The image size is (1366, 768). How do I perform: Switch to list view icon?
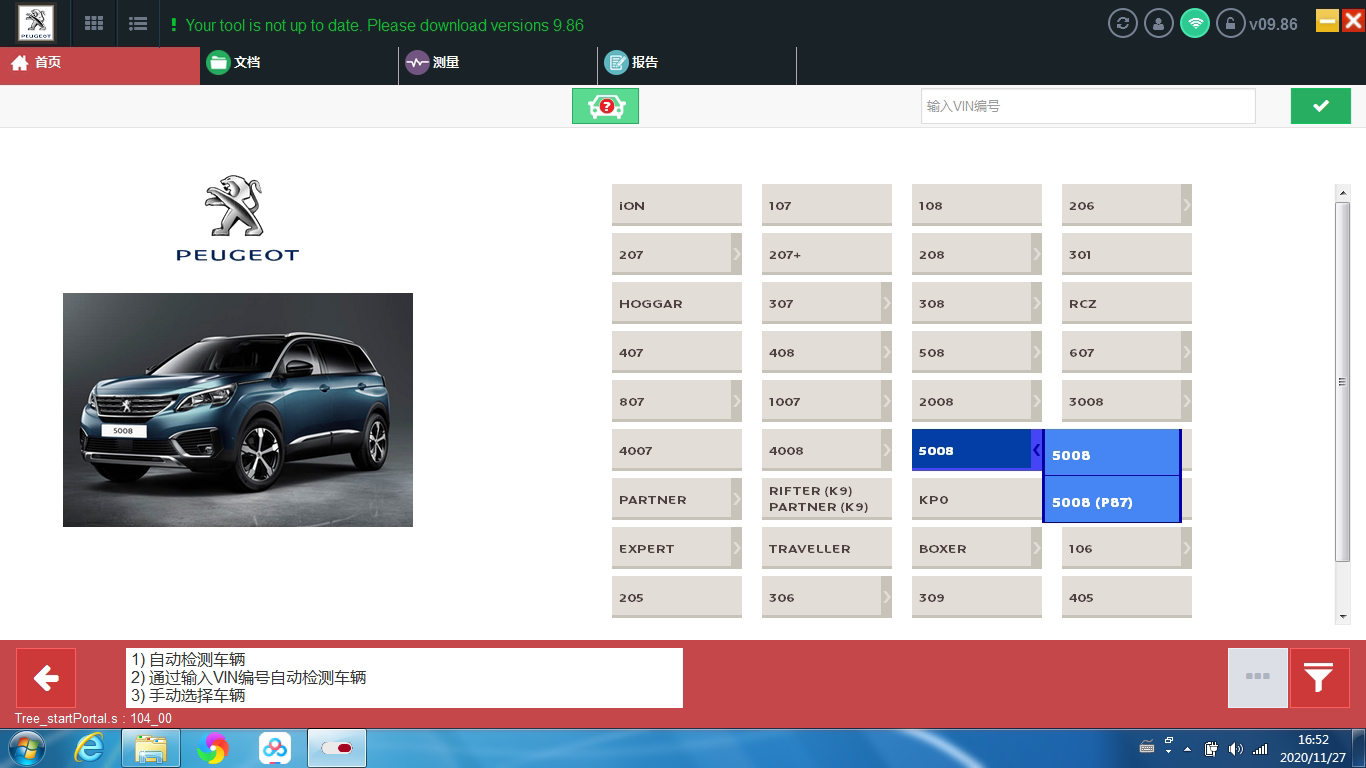(138, 24)
